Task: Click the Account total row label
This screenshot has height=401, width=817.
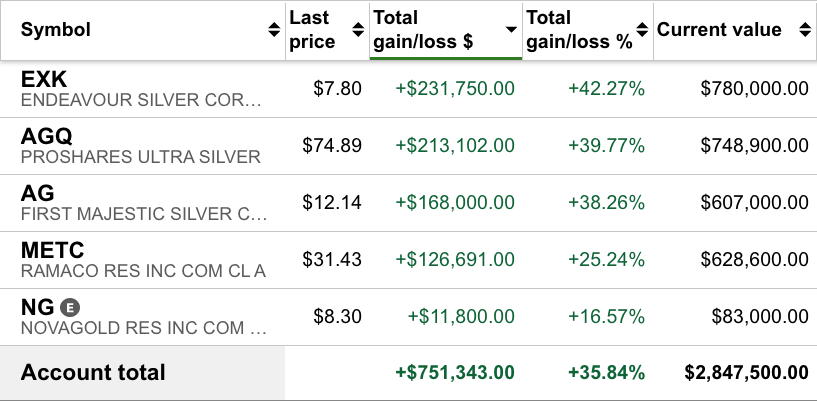Action: click(x=93, y=373)
